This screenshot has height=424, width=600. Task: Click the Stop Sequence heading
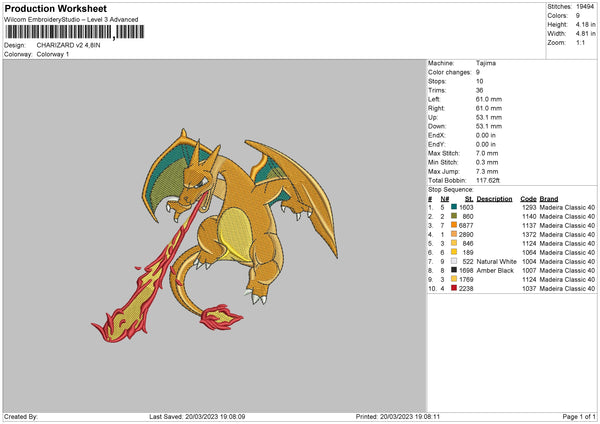click(x=451, y=190)
